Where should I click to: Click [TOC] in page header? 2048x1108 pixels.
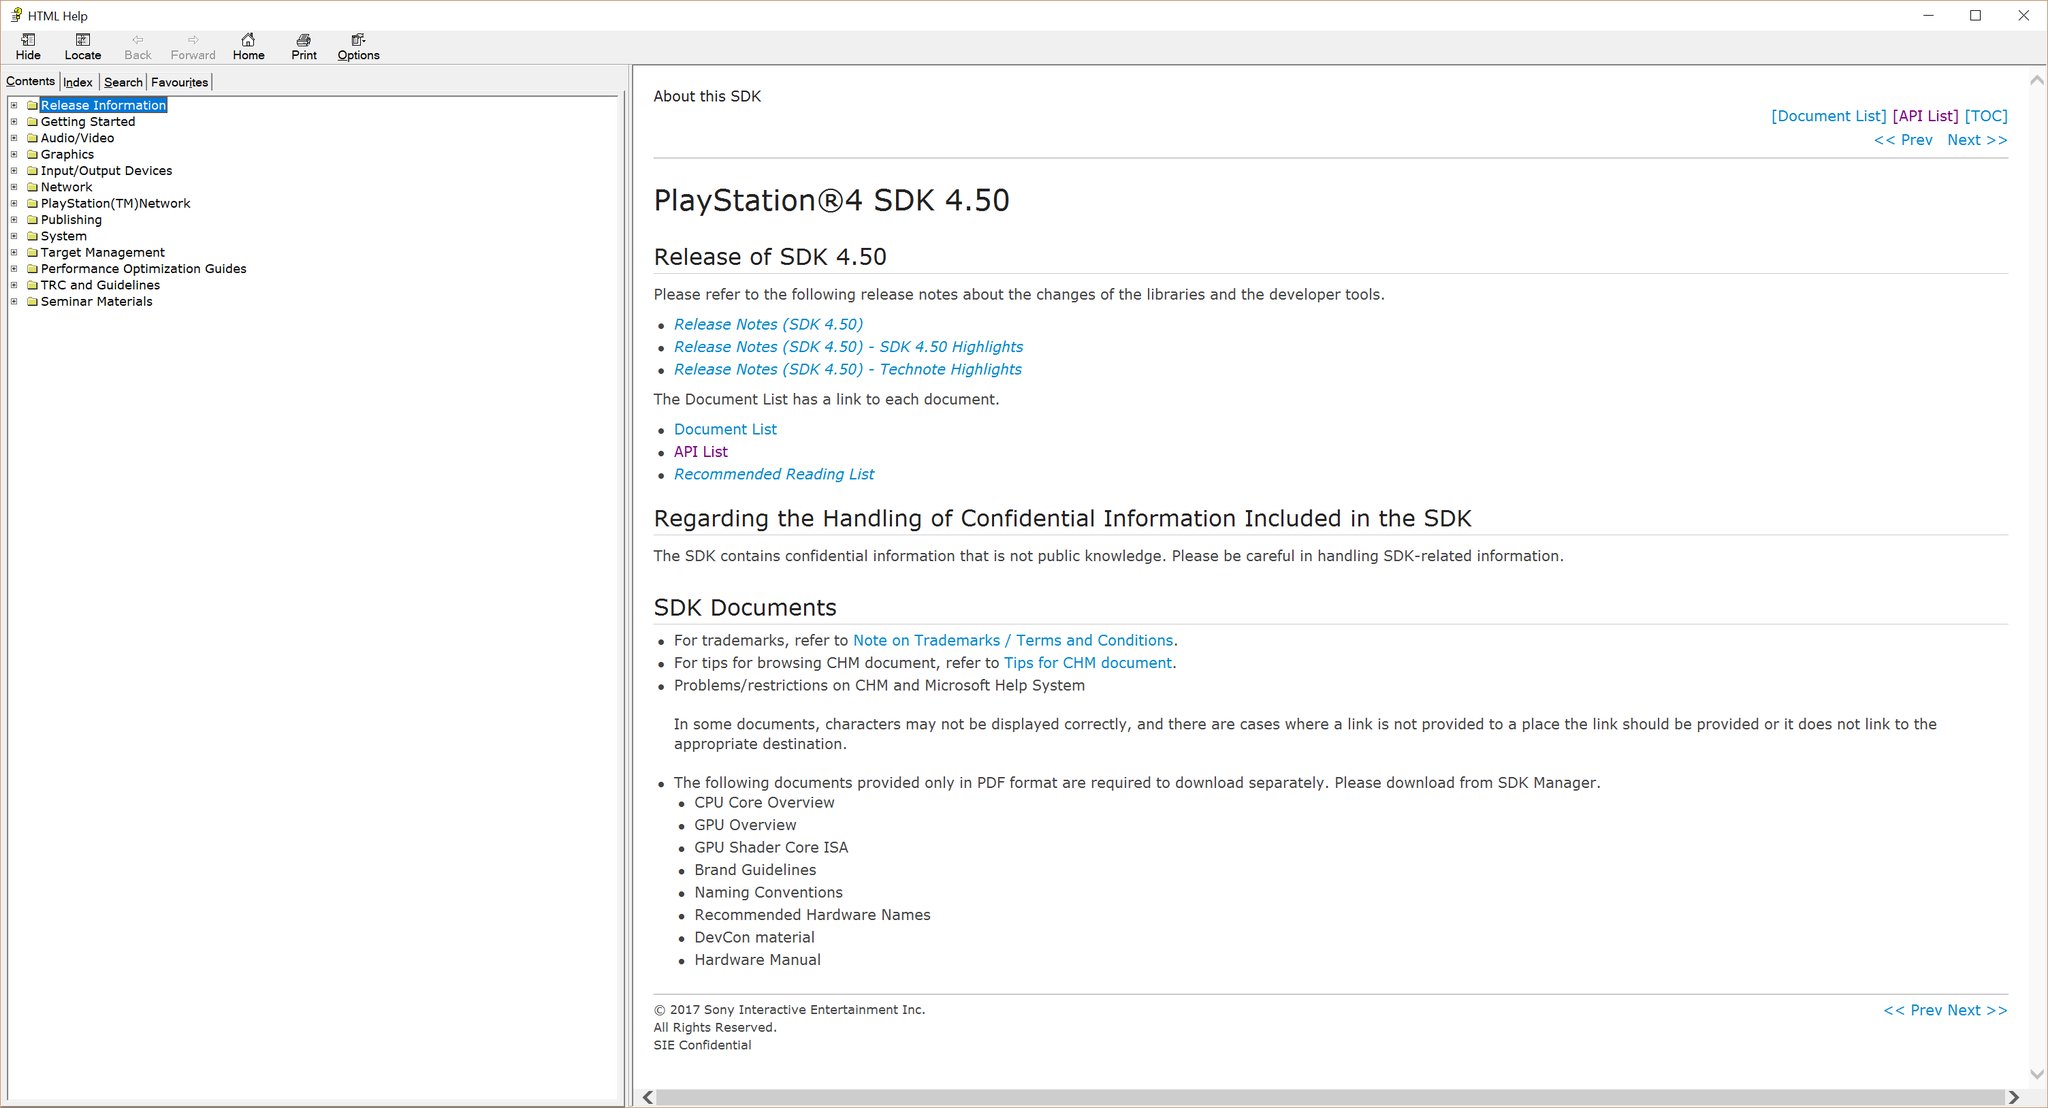point(1986,116)
